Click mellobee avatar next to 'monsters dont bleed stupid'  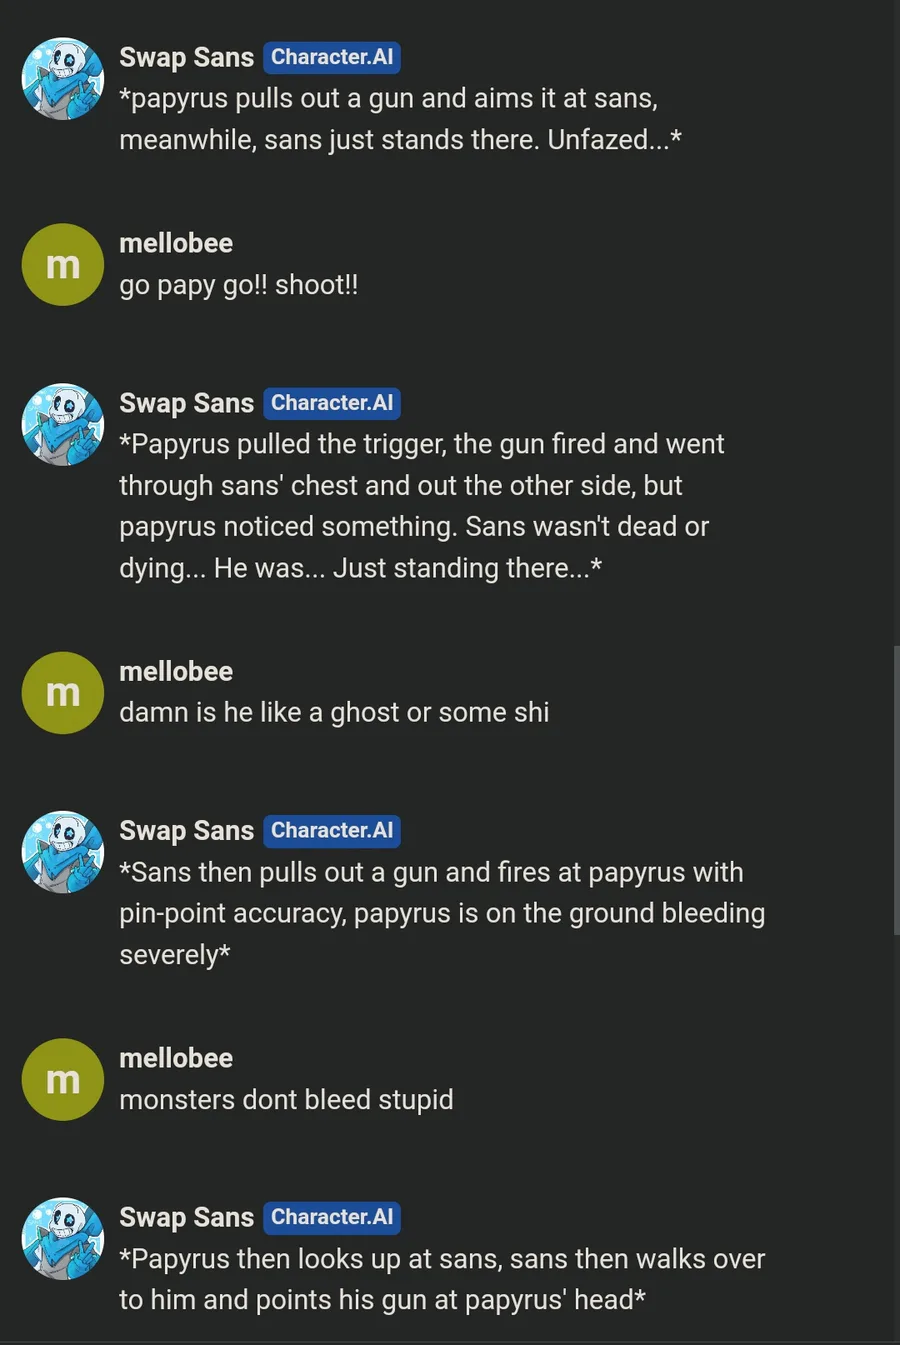(x=63, y=1080)
